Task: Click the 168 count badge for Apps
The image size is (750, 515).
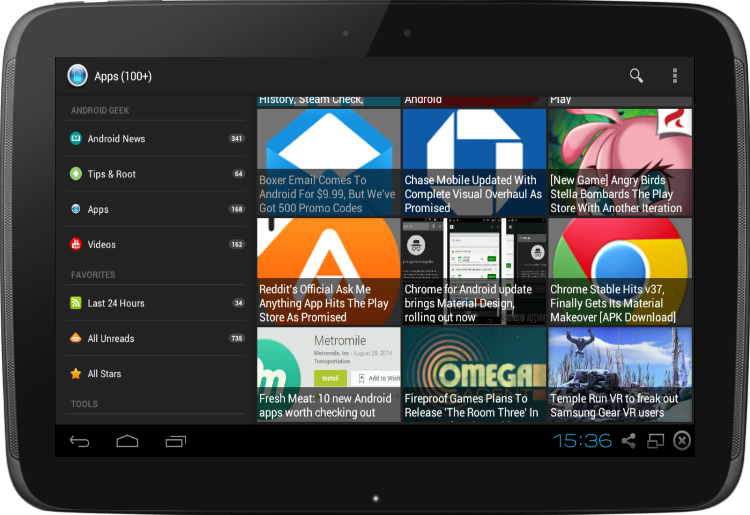Action: [x=237, y=209]
